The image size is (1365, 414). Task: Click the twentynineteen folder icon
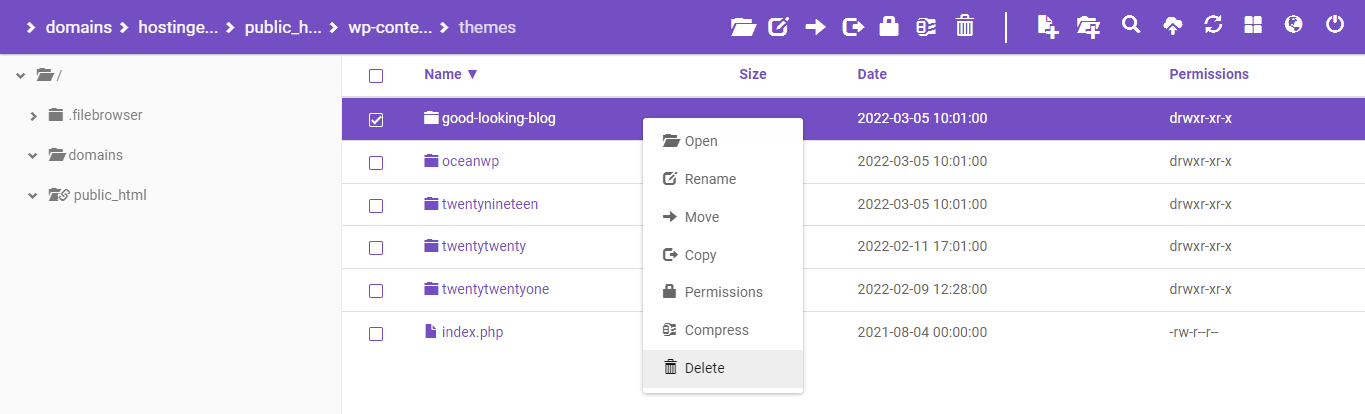click(431, 204)
